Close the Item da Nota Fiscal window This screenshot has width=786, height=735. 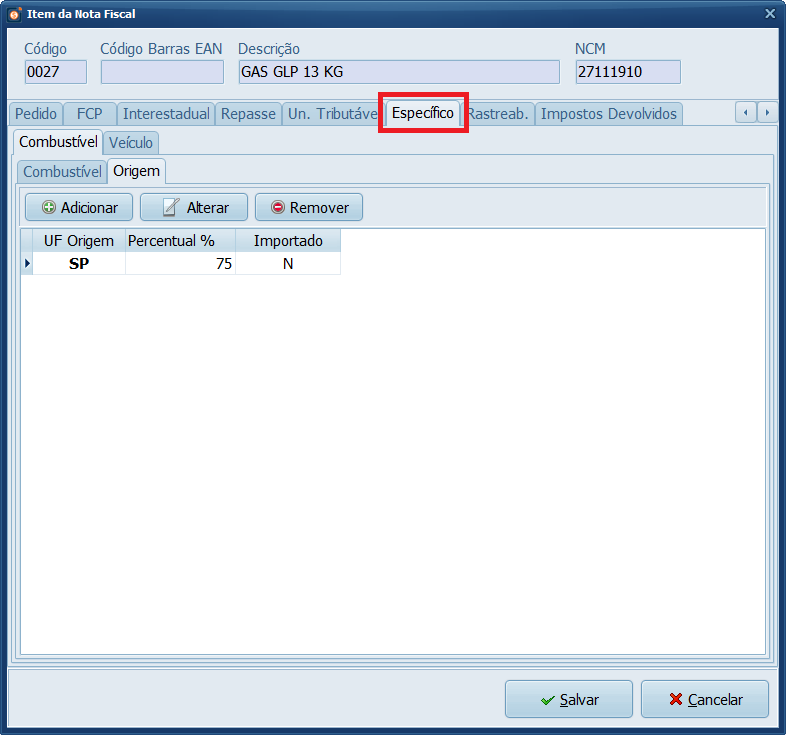769,14
